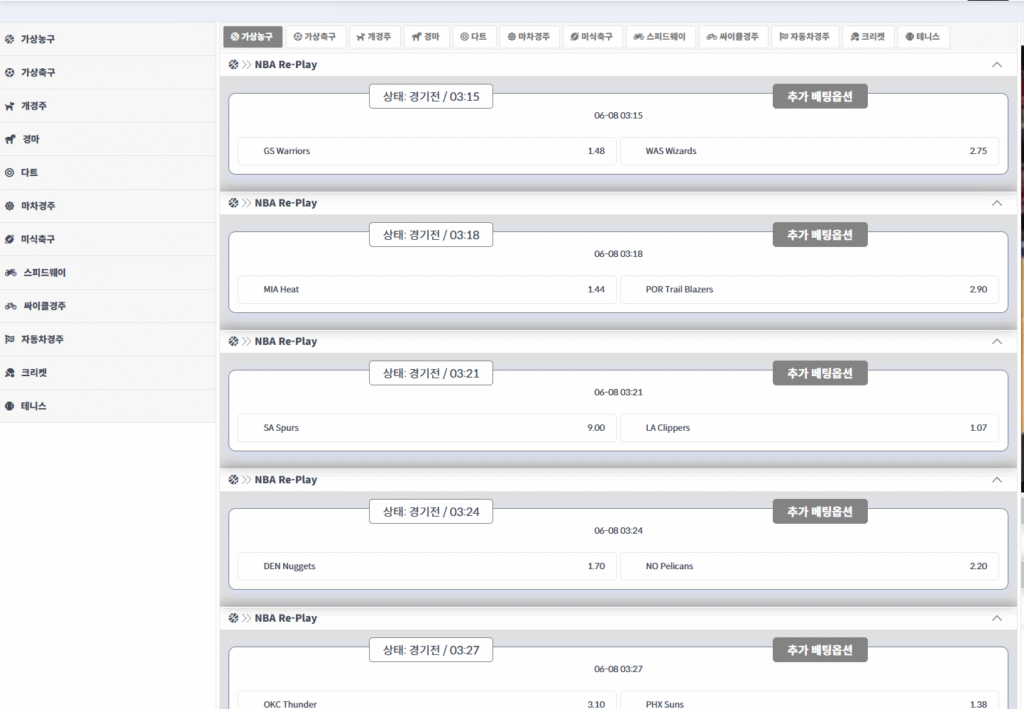Click the status label 상태: 경기전 / 03:24
1024x709 pixels.
click(x=431, y=512)
